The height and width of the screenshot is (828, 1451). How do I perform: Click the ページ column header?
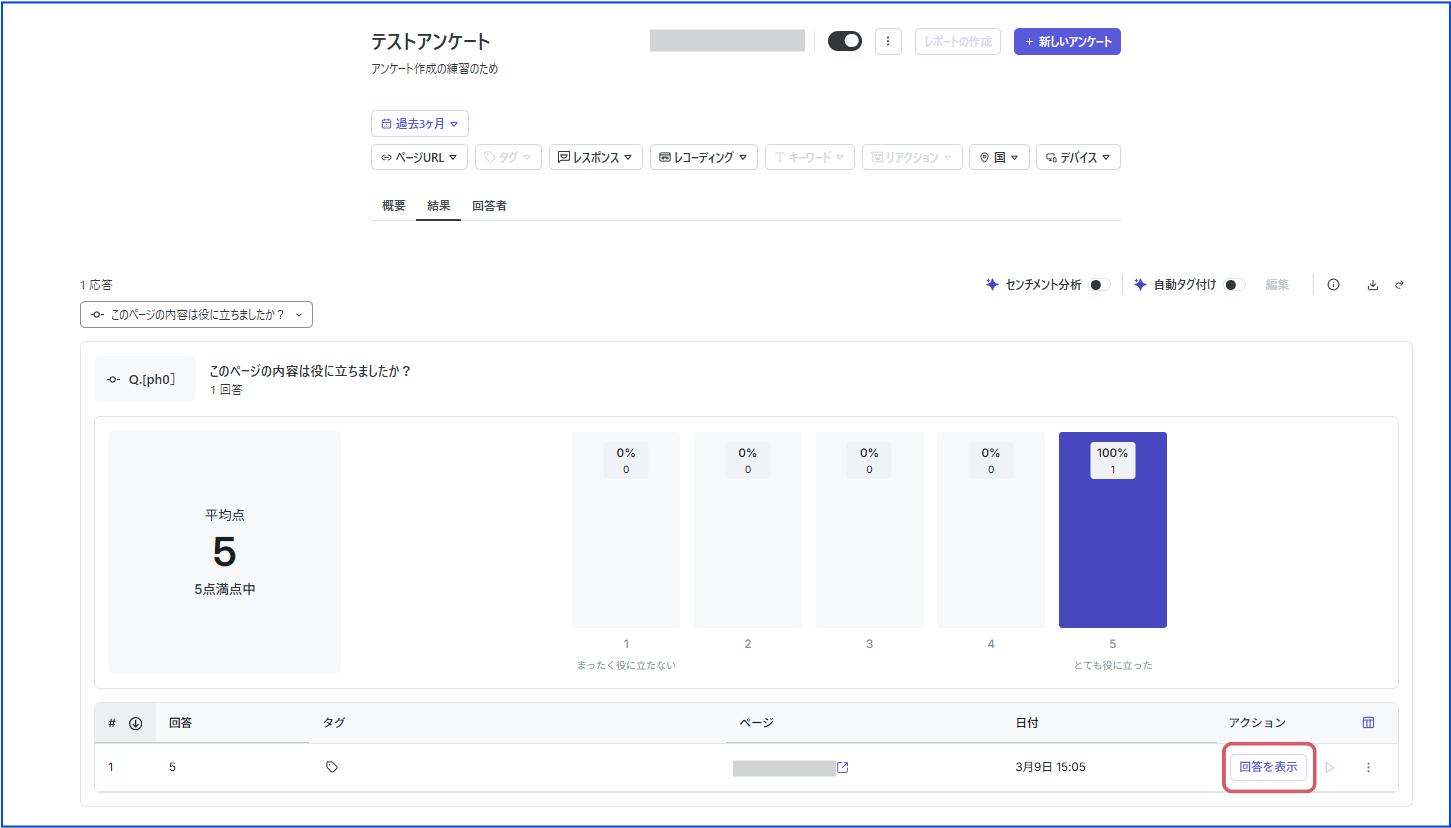click(x=864, y=722)
